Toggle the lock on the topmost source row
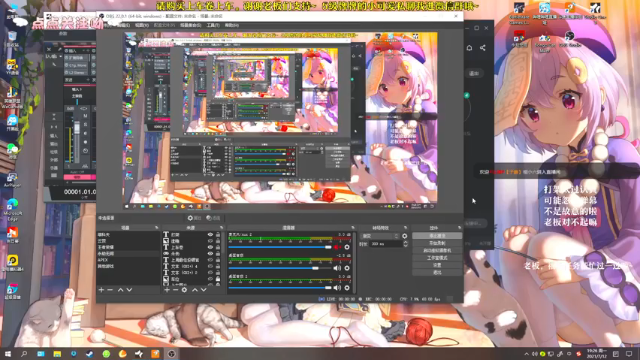The image size is (640, 360). 218,235
